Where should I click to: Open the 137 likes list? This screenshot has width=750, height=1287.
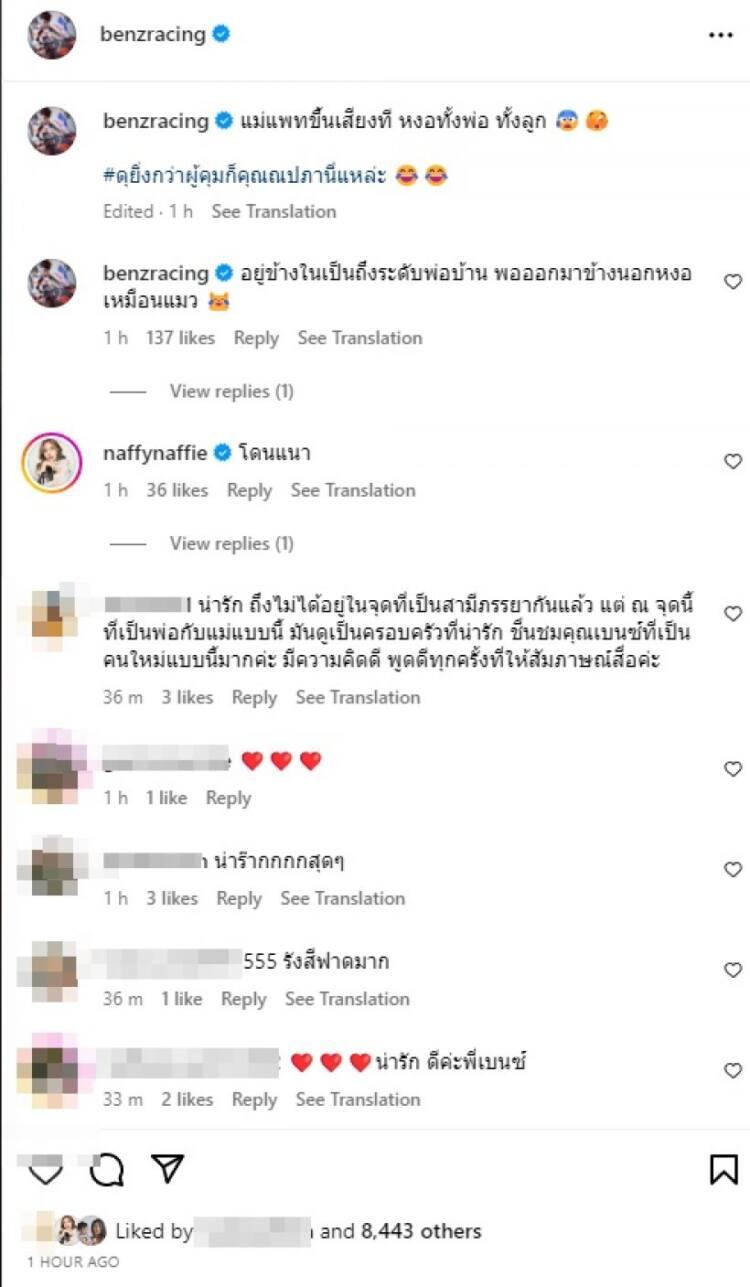click(180, 338)
